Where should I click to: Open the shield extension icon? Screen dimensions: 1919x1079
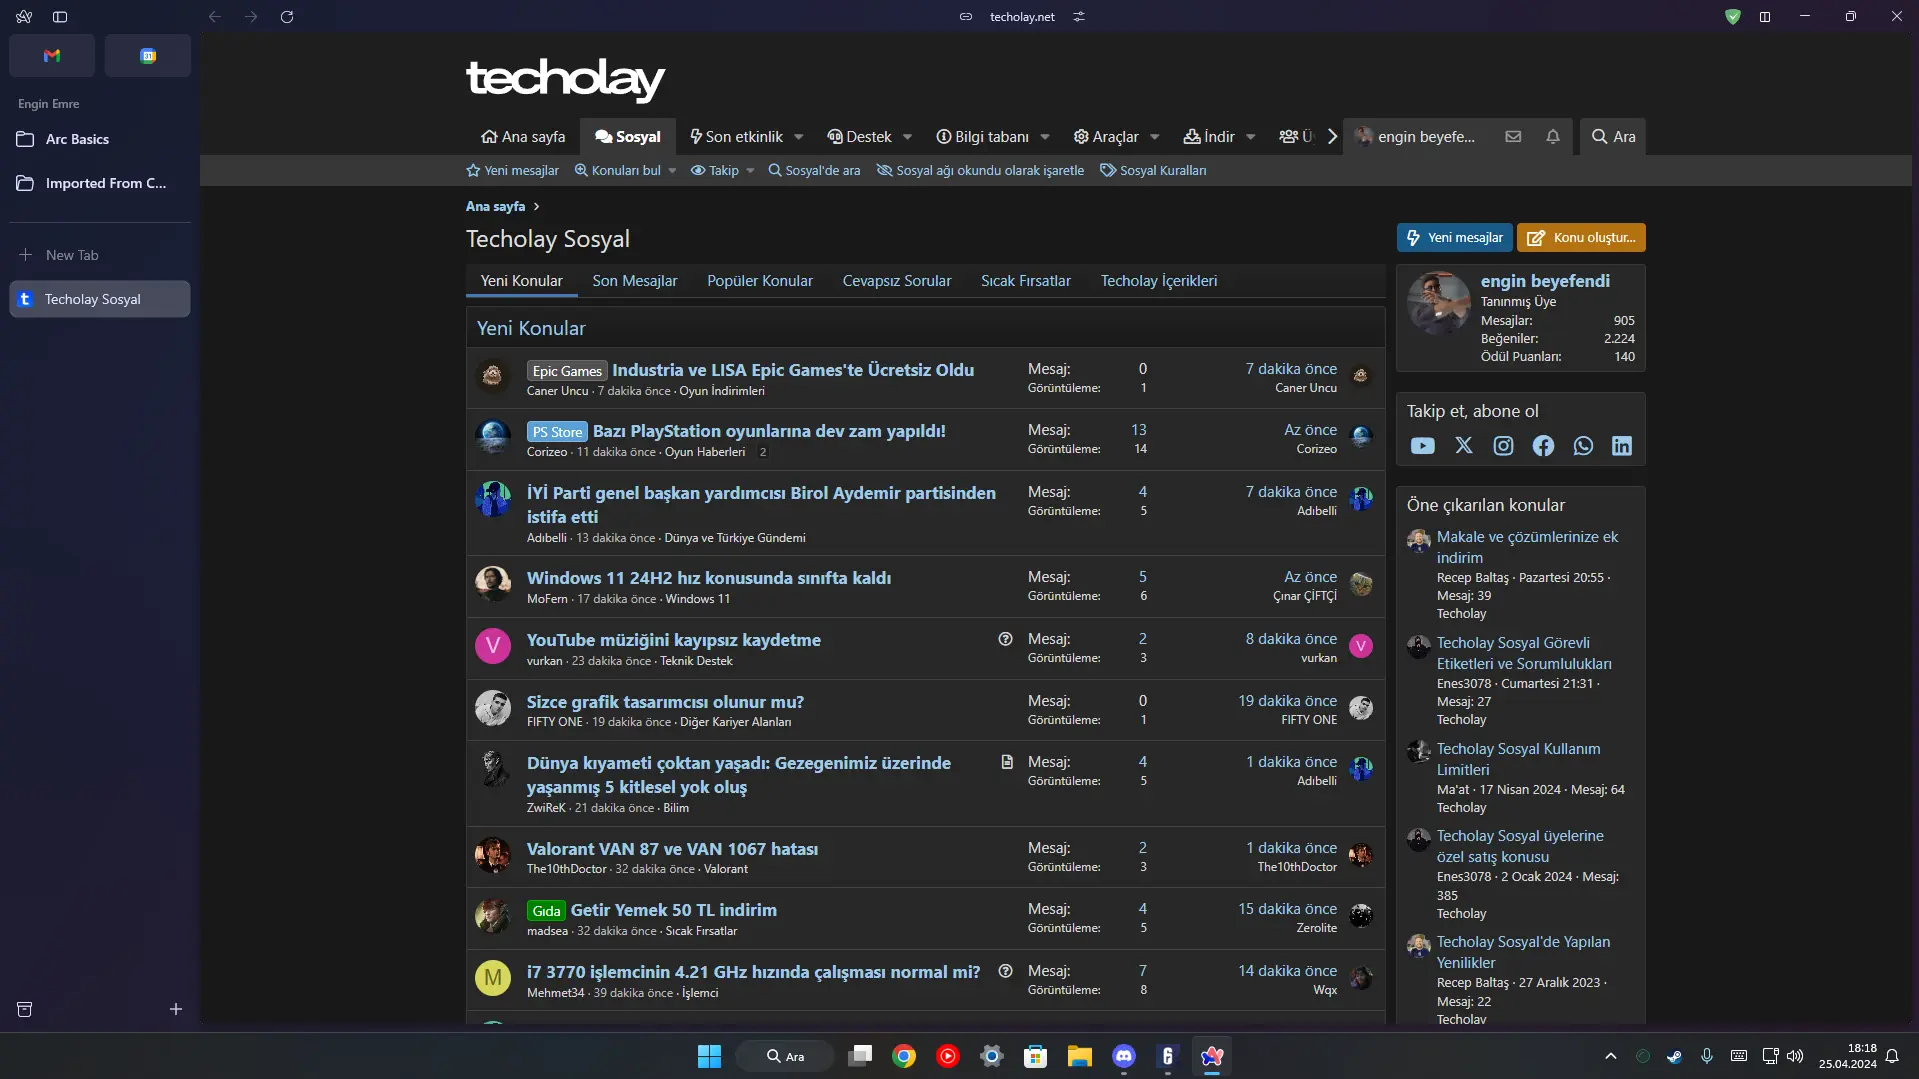(1733, 17)
